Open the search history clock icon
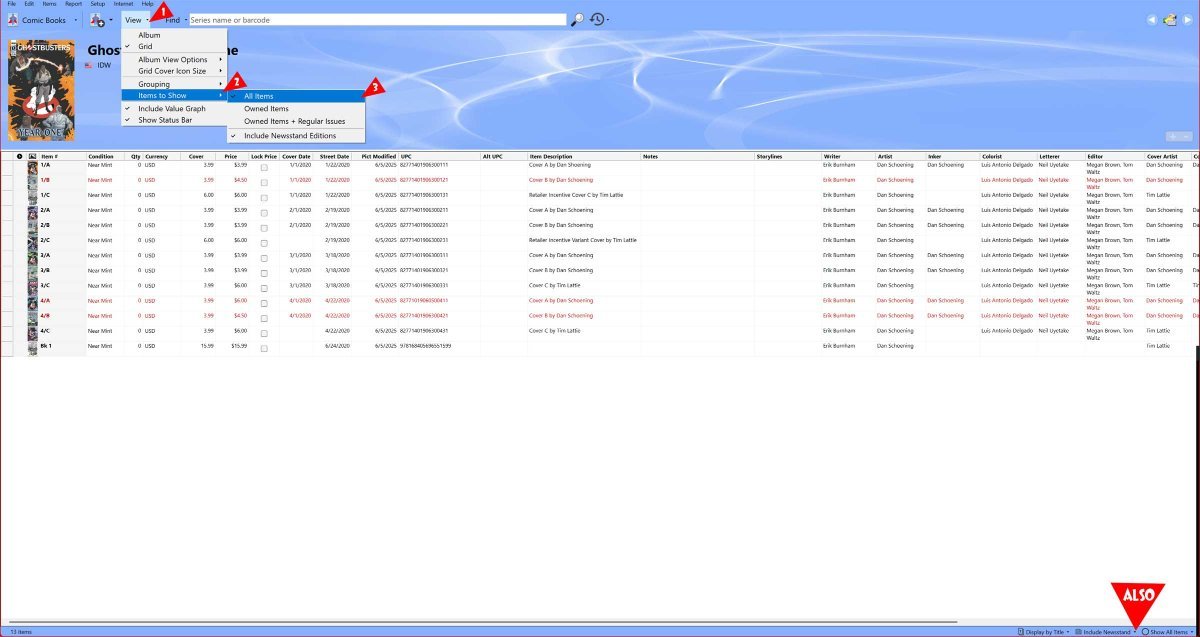This screenshot has width=1200, height=637. [597, 19]
